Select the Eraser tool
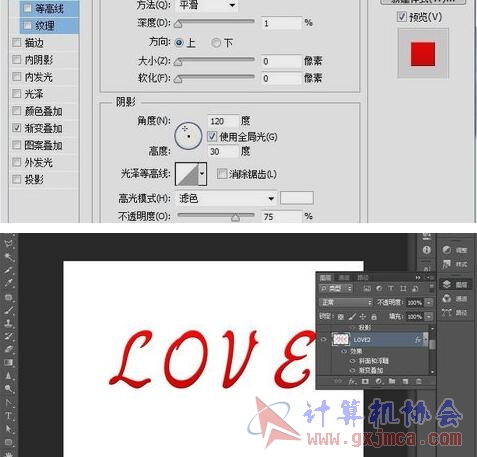Image resolution: width=477 pixels, height=457 pixels. (x=9, y=349)
